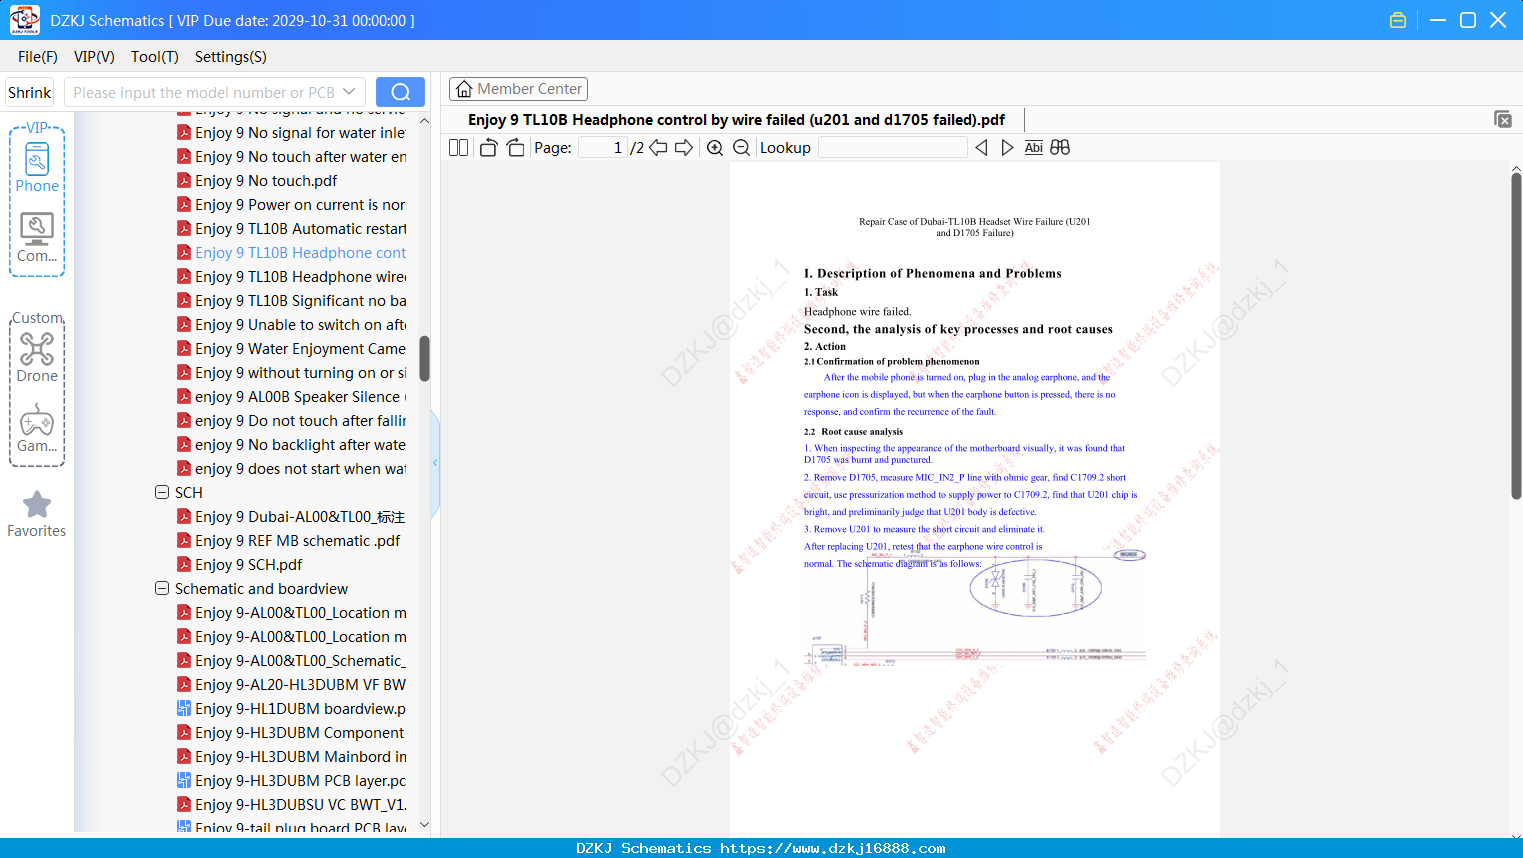Switch the PDF to two-page layout view

click(x=459, y=148)
